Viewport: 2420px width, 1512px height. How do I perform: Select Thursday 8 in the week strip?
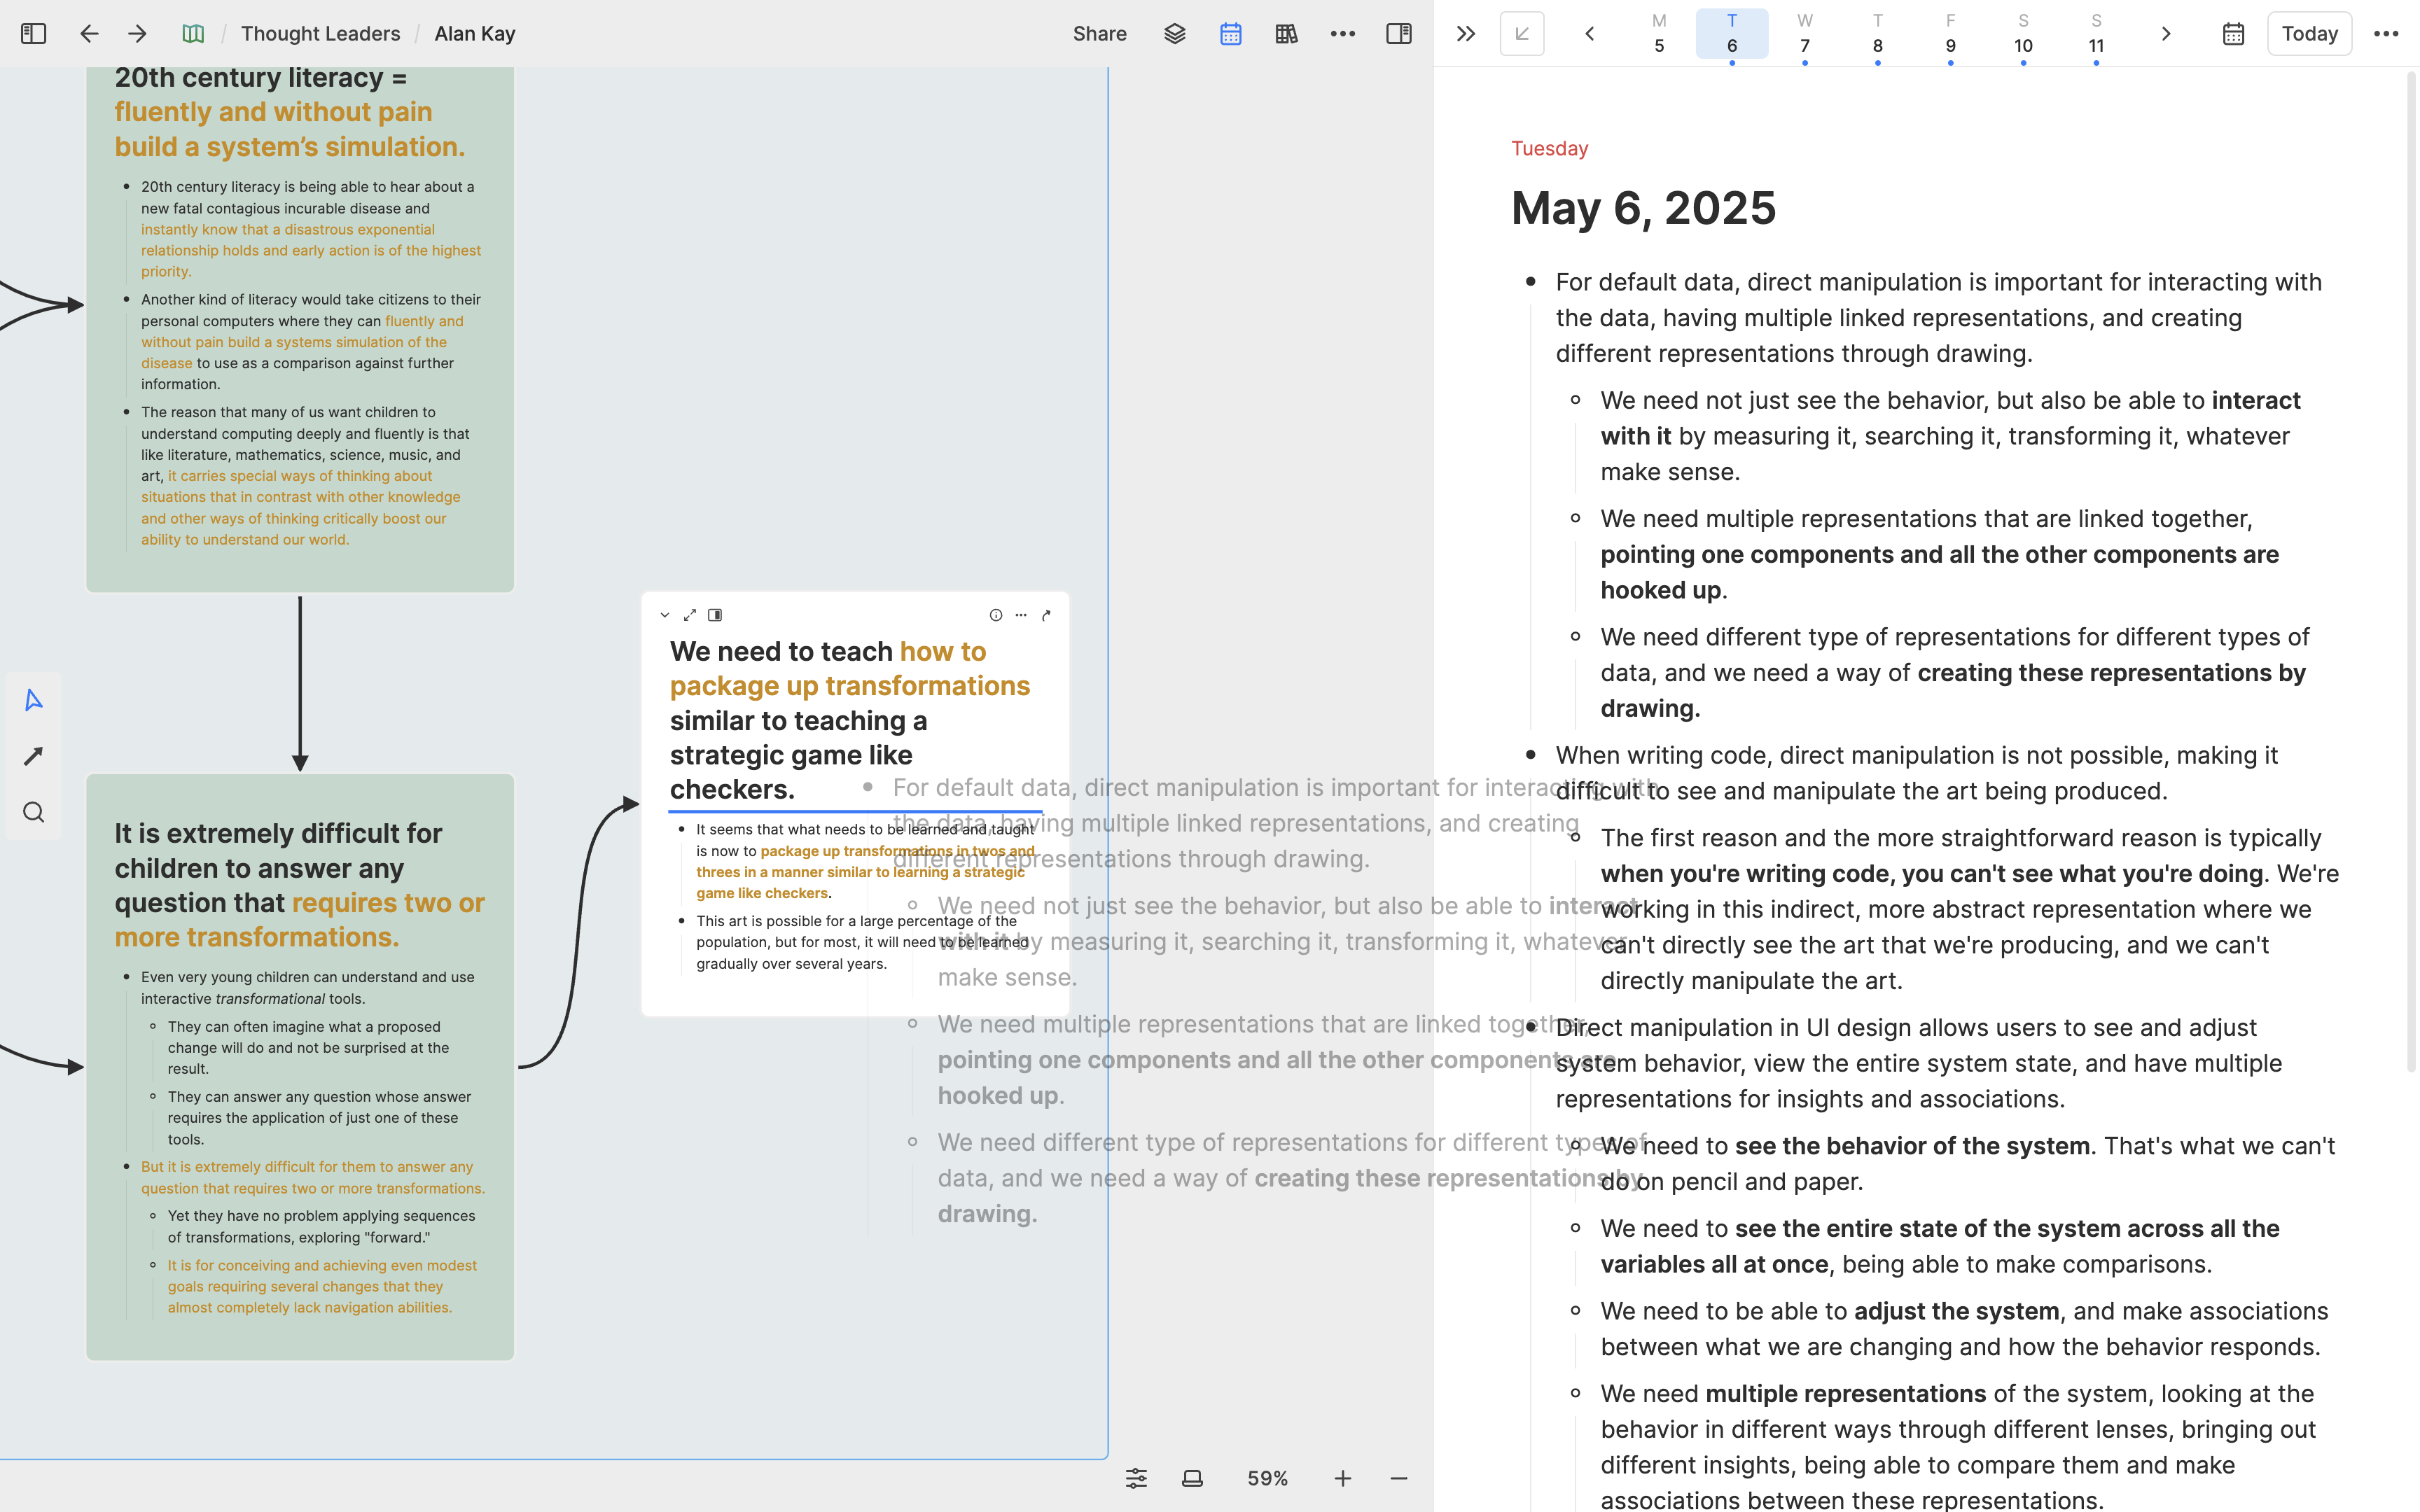[x=1877, y=34]
